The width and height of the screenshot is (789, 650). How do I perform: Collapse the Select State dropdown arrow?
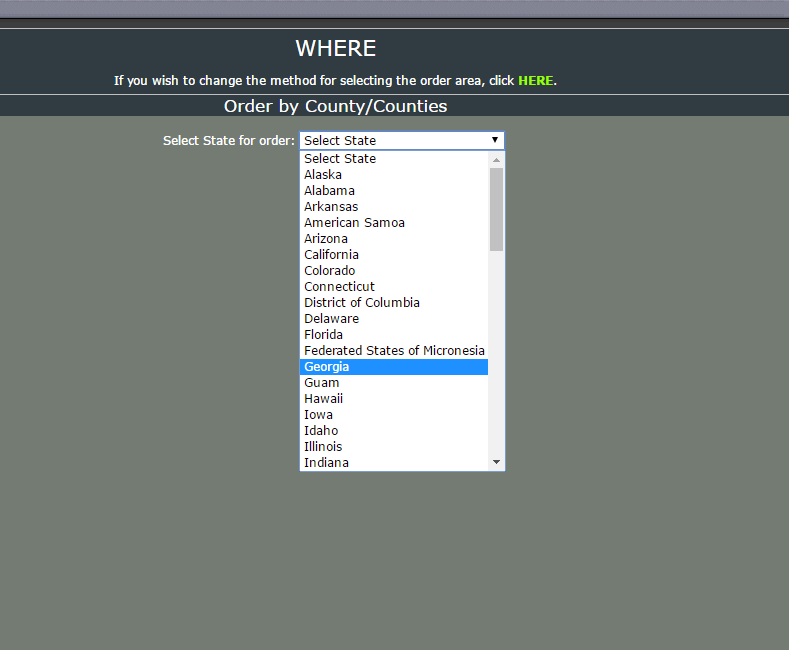(x=494, y=141)
